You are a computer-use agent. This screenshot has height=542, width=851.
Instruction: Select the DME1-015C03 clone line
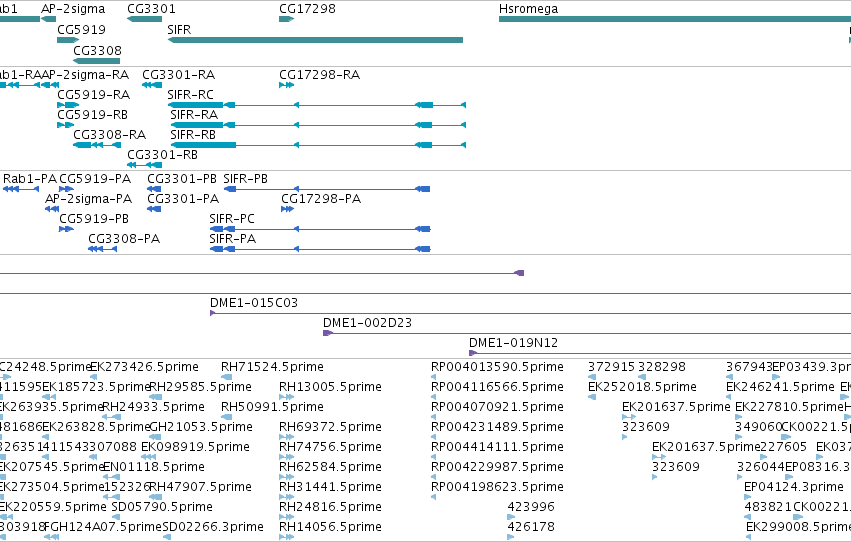530,313
